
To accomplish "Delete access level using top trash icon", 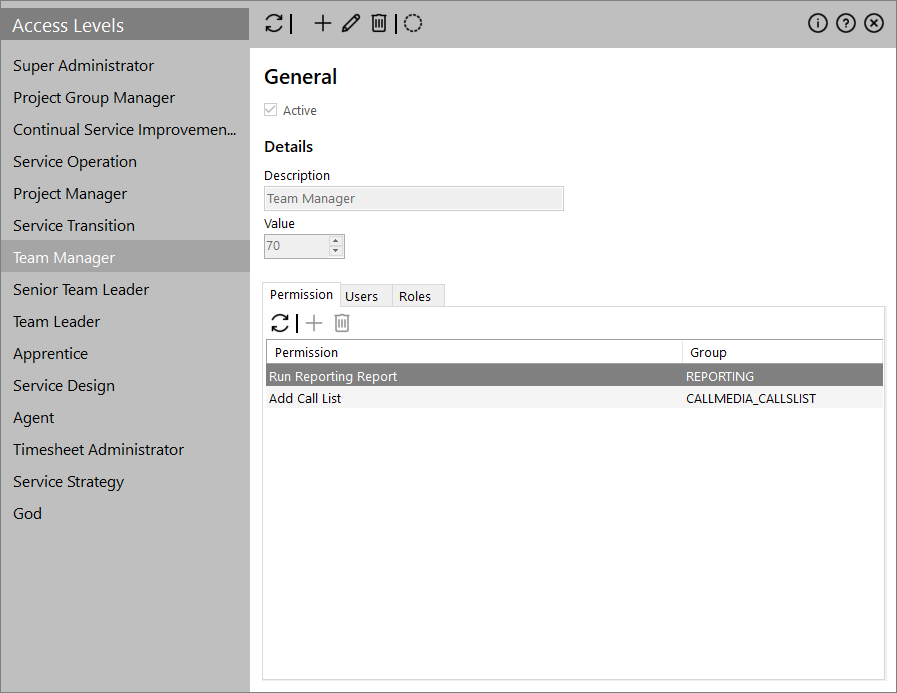I will (x=379, y=23).
